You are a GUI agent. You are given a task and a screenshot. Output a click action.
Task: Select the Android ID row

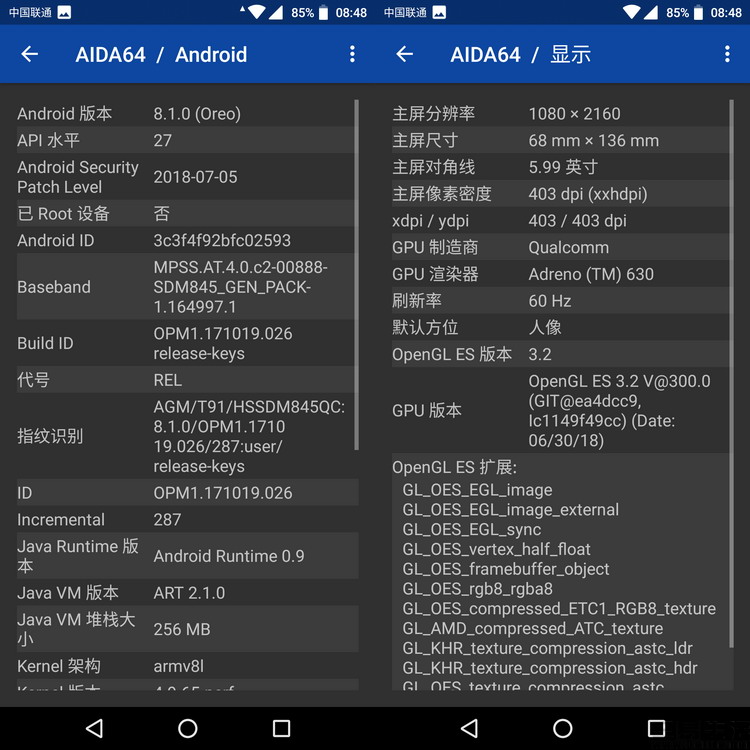tap(185, 240)
